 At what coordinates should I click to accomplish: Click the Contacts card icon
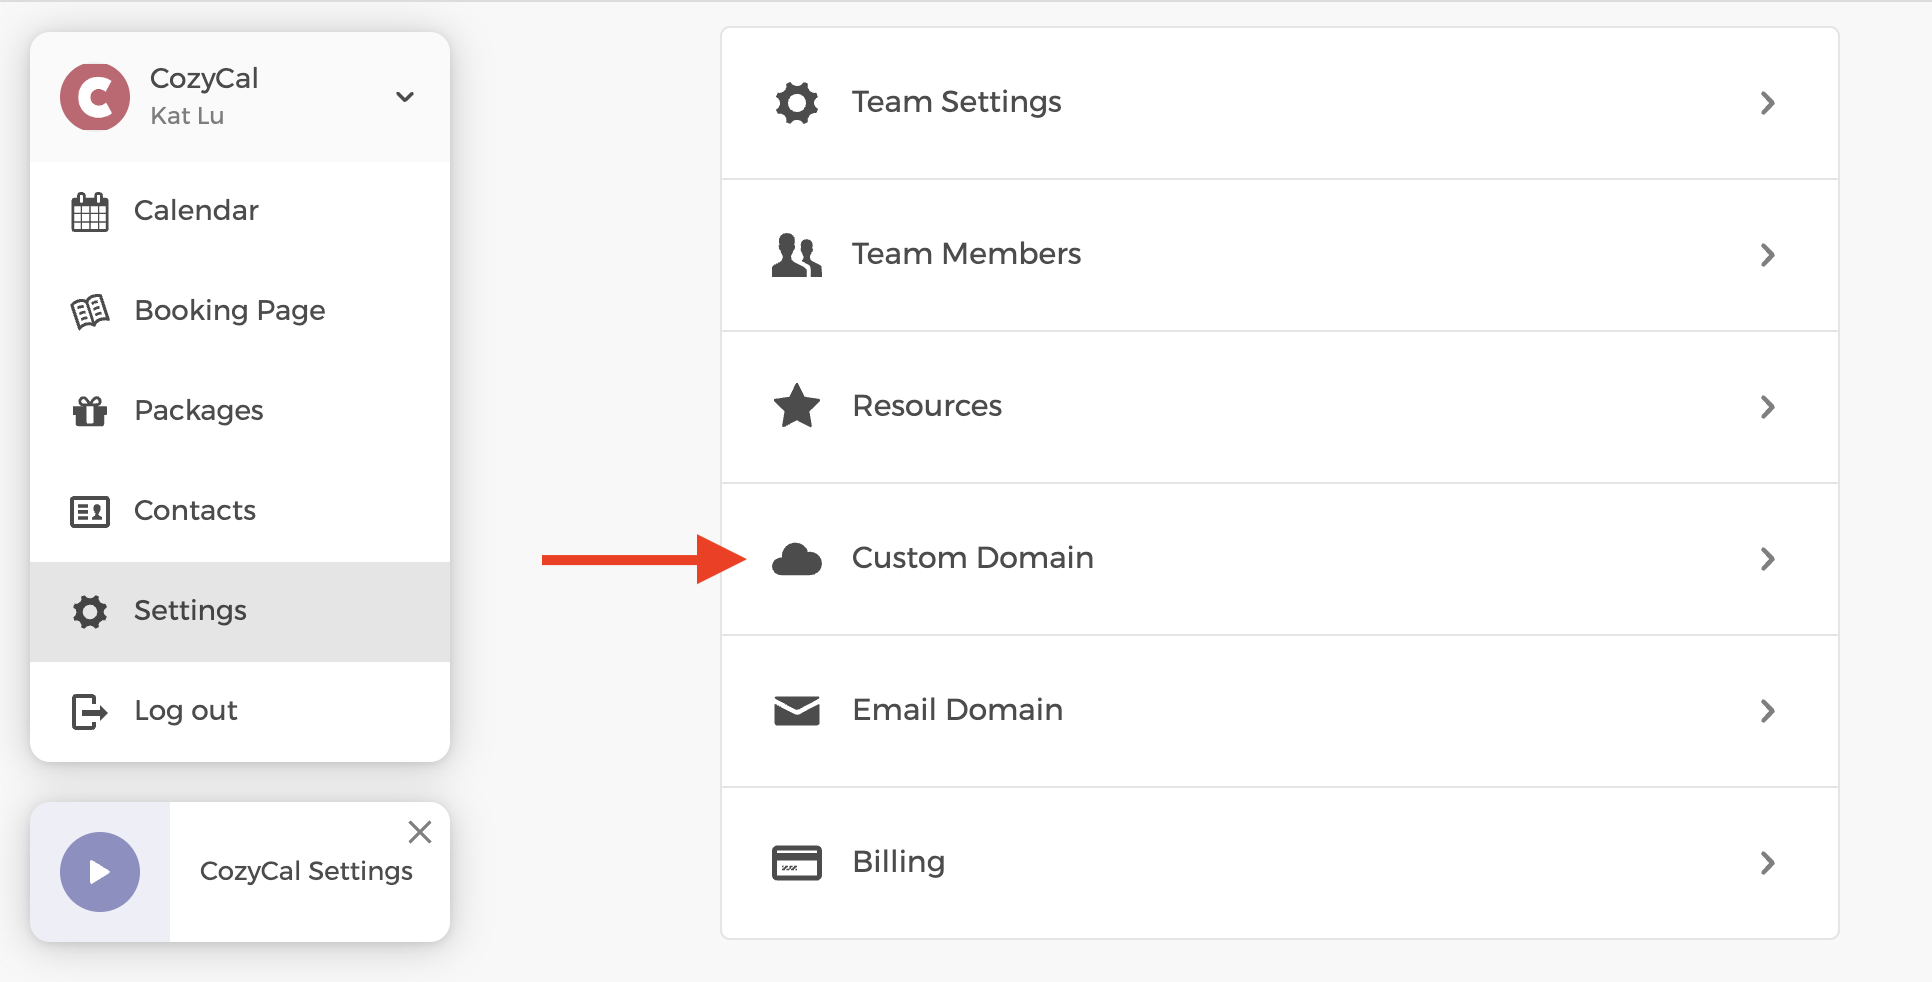90,511
